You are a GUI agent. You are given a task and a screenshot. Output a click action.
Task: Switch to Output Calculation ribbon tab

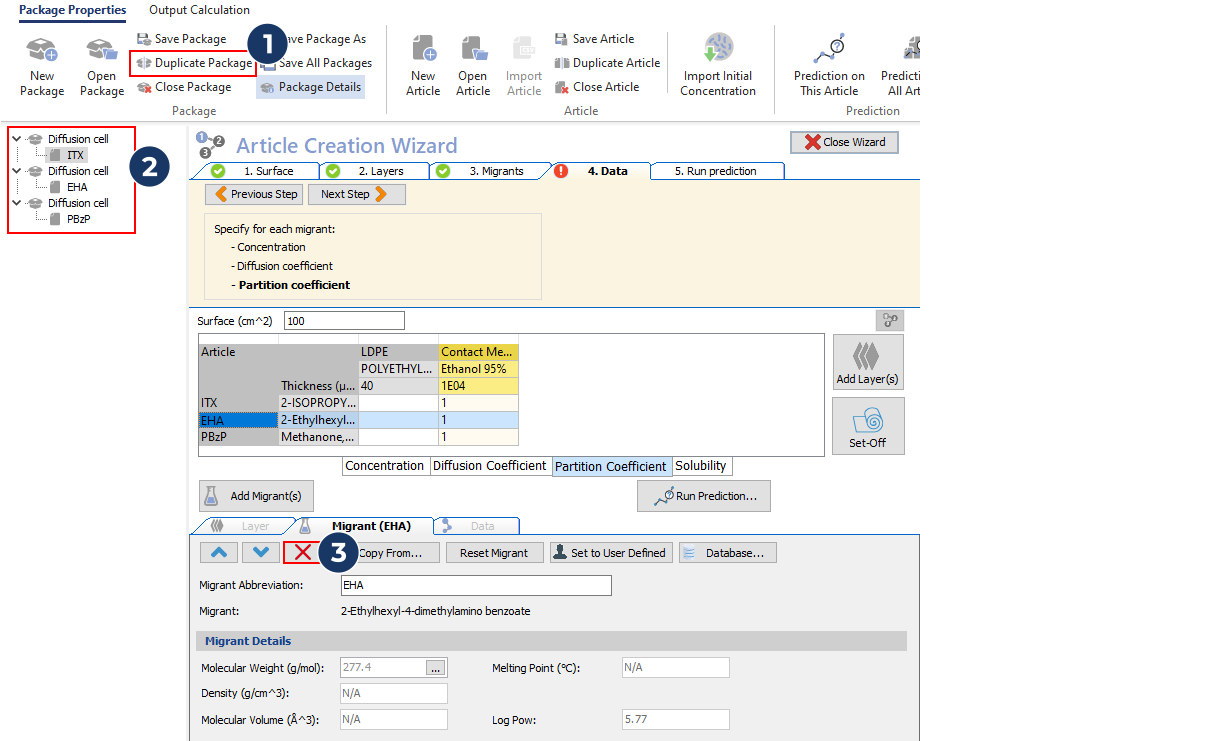pyautogui.click(x=199, y=10)
